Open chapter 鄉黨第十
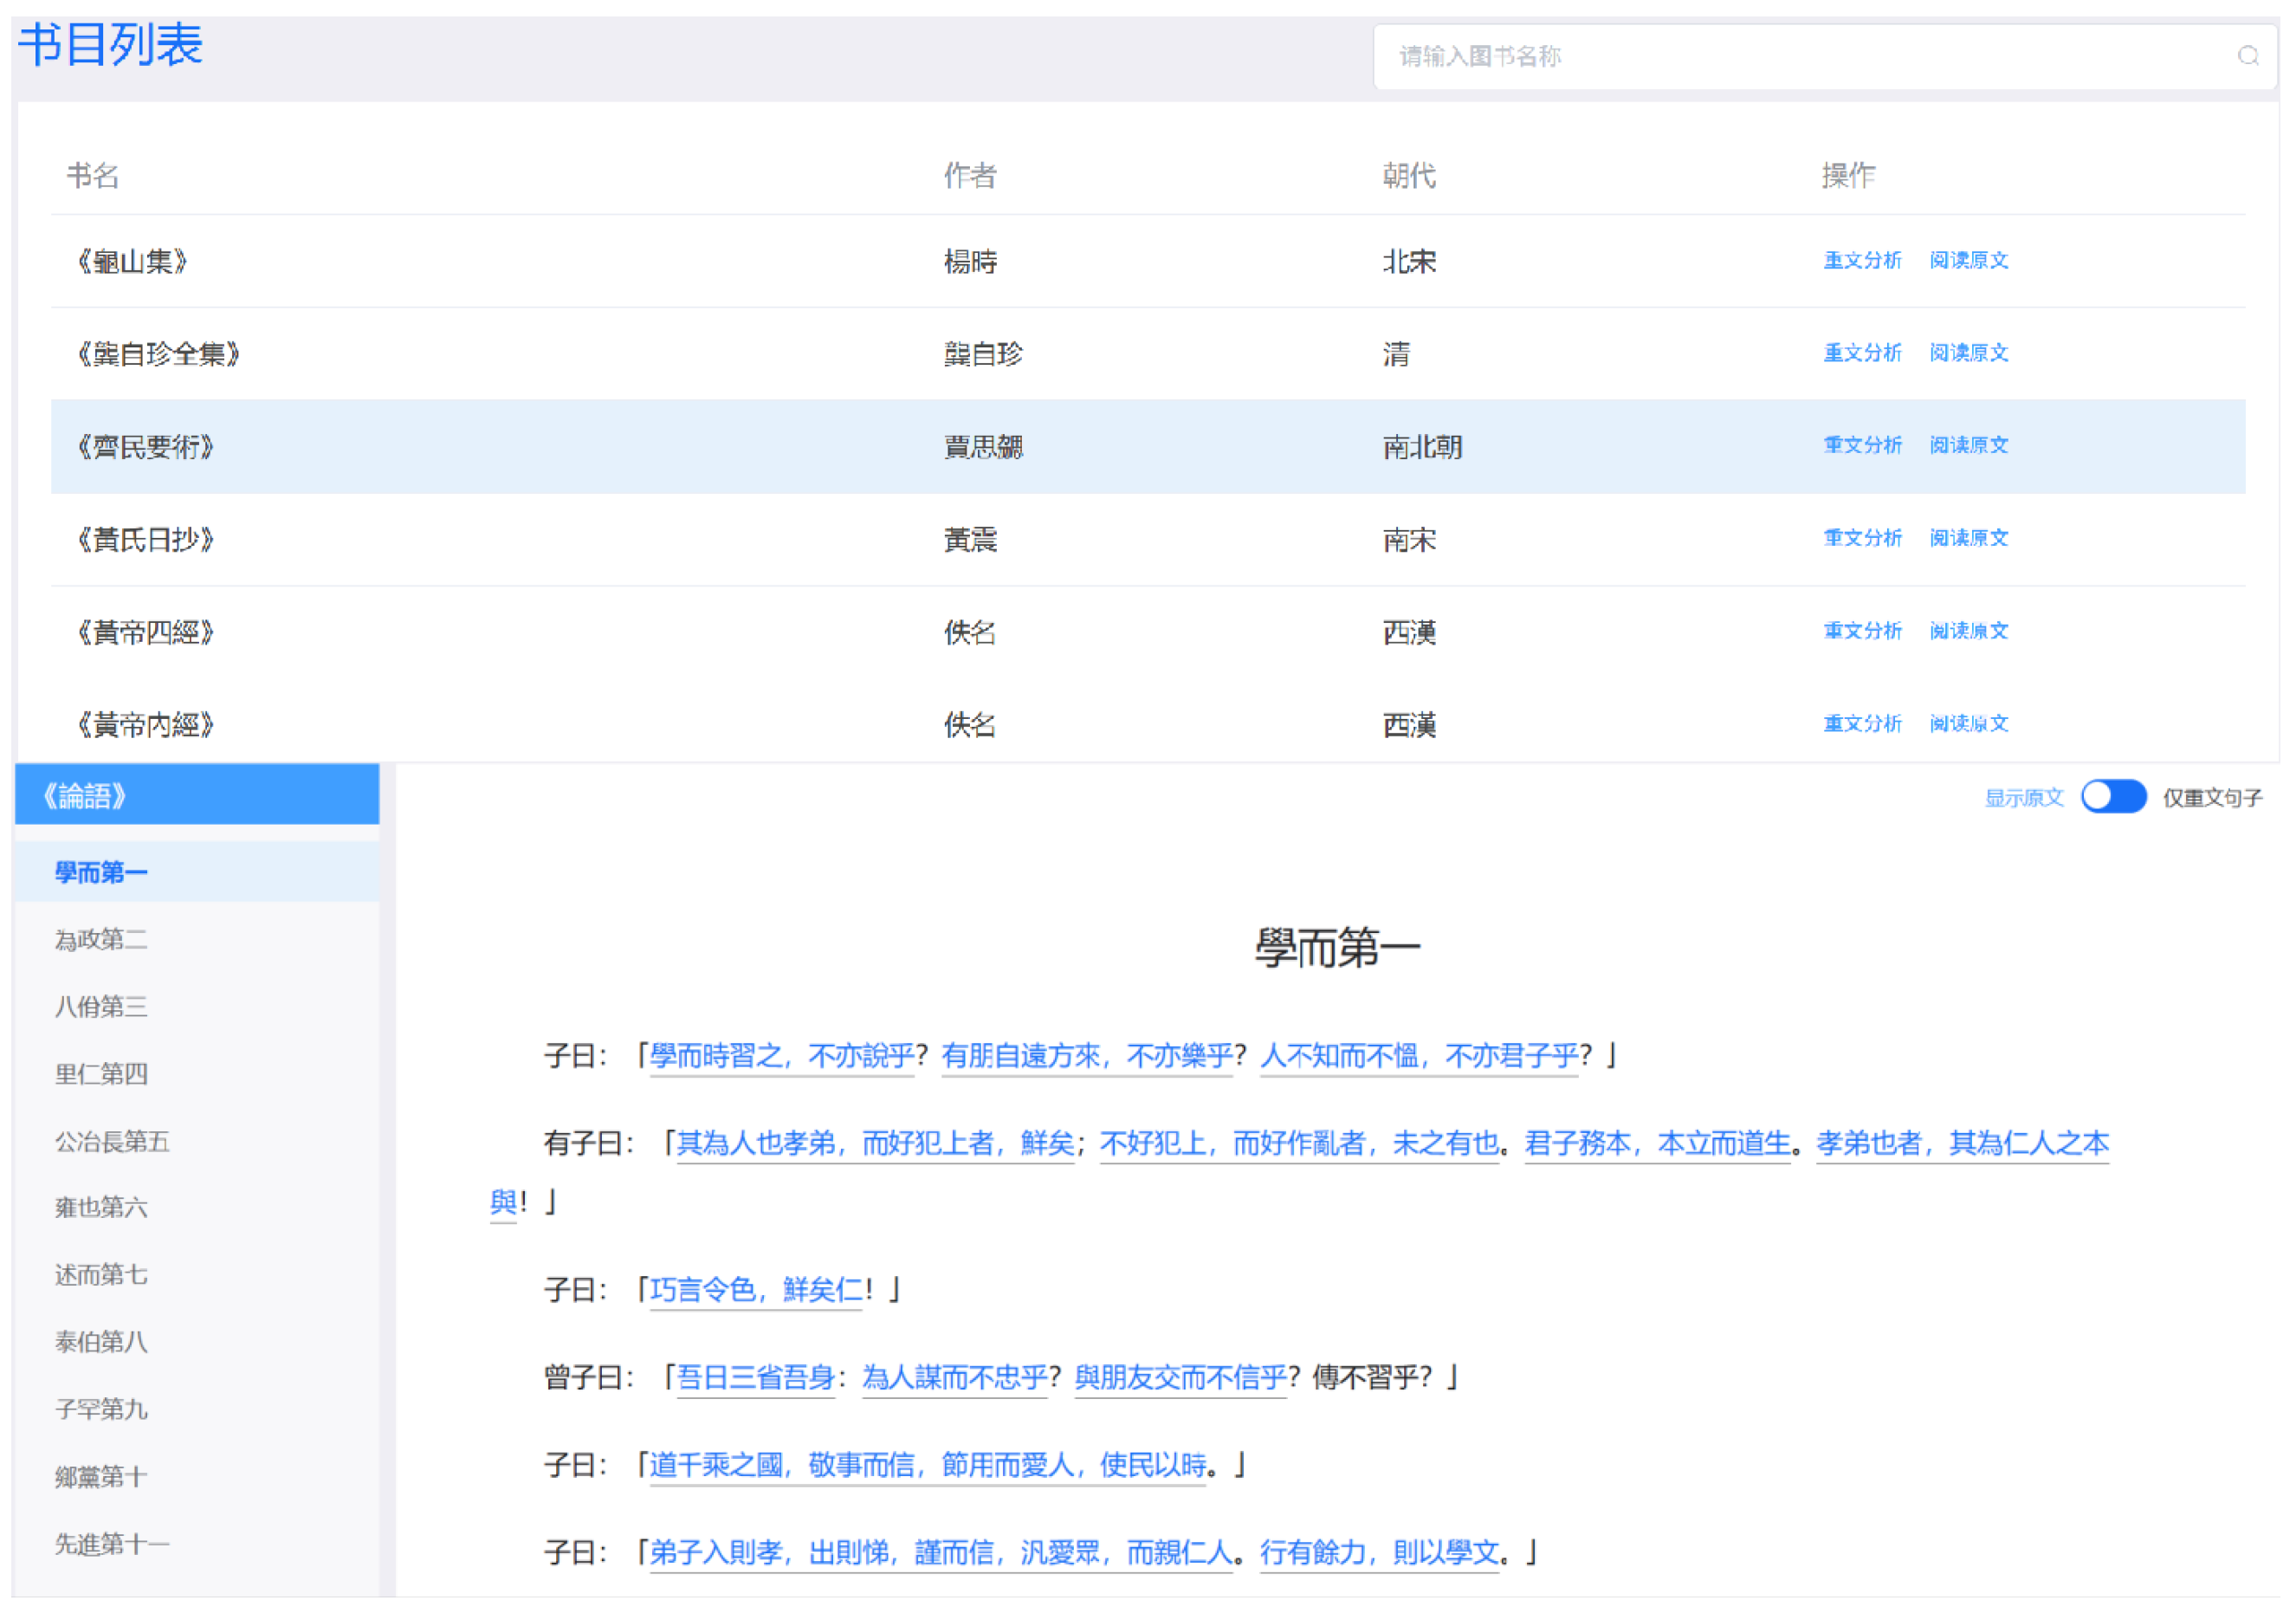 pos(101,1477)
